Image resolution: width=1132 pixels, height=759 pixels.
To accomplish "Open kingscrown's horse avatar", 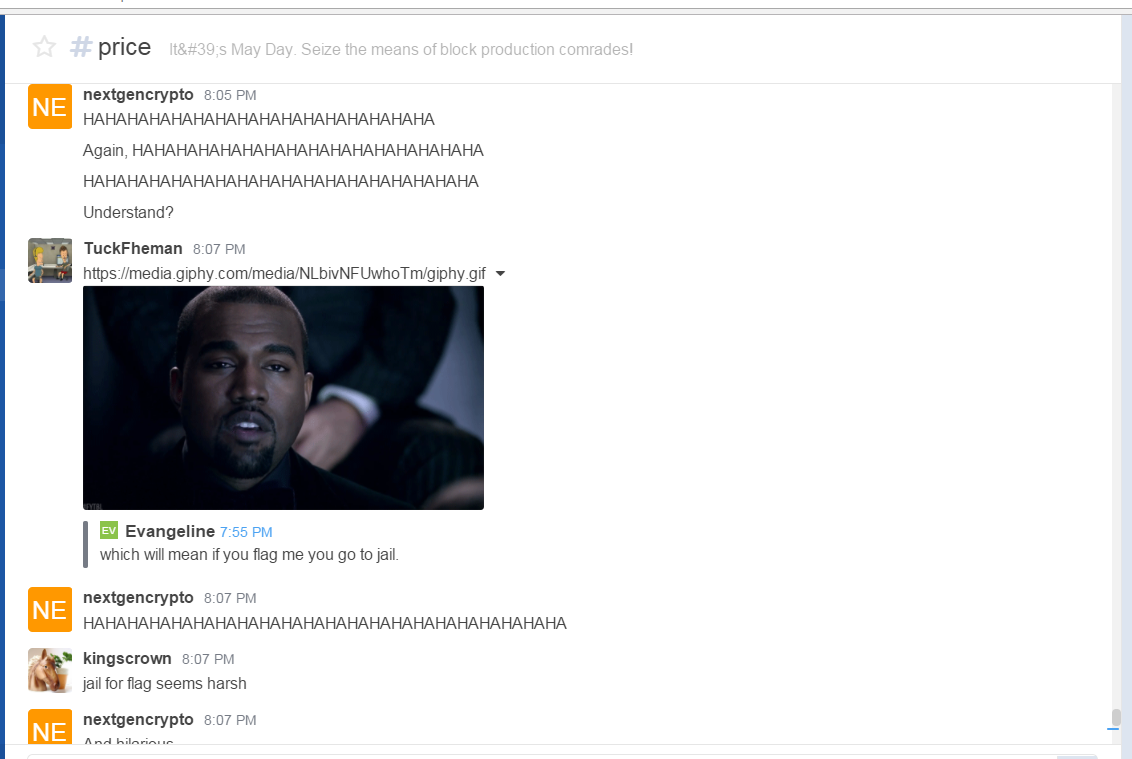I will [50, 670].
